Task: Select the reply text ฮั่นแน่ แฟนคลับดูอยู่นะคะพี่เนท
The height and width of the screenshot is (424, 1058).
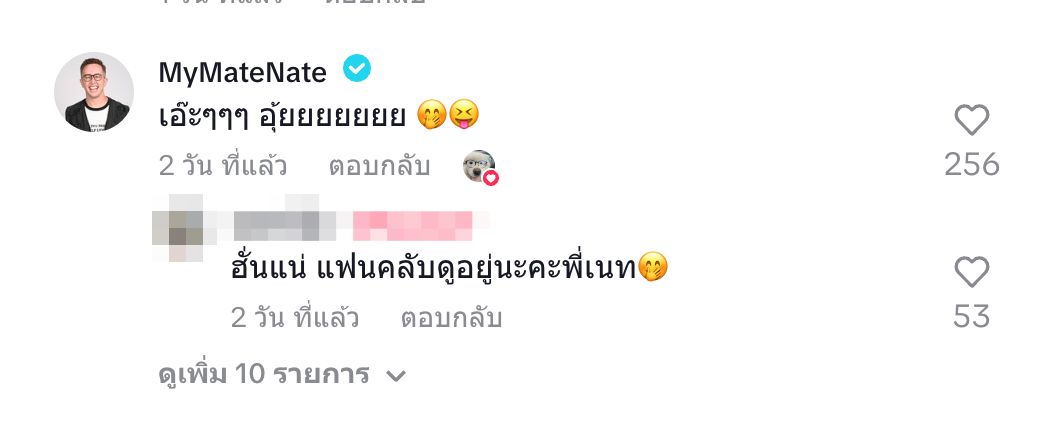Action: [434, 268]
